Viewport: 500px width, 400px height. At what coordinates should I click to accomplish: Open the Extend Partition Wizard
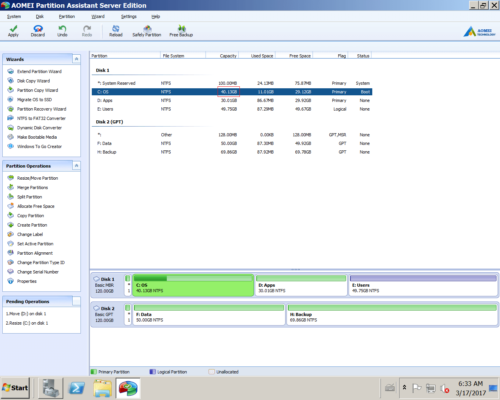[x=39, y=72]
